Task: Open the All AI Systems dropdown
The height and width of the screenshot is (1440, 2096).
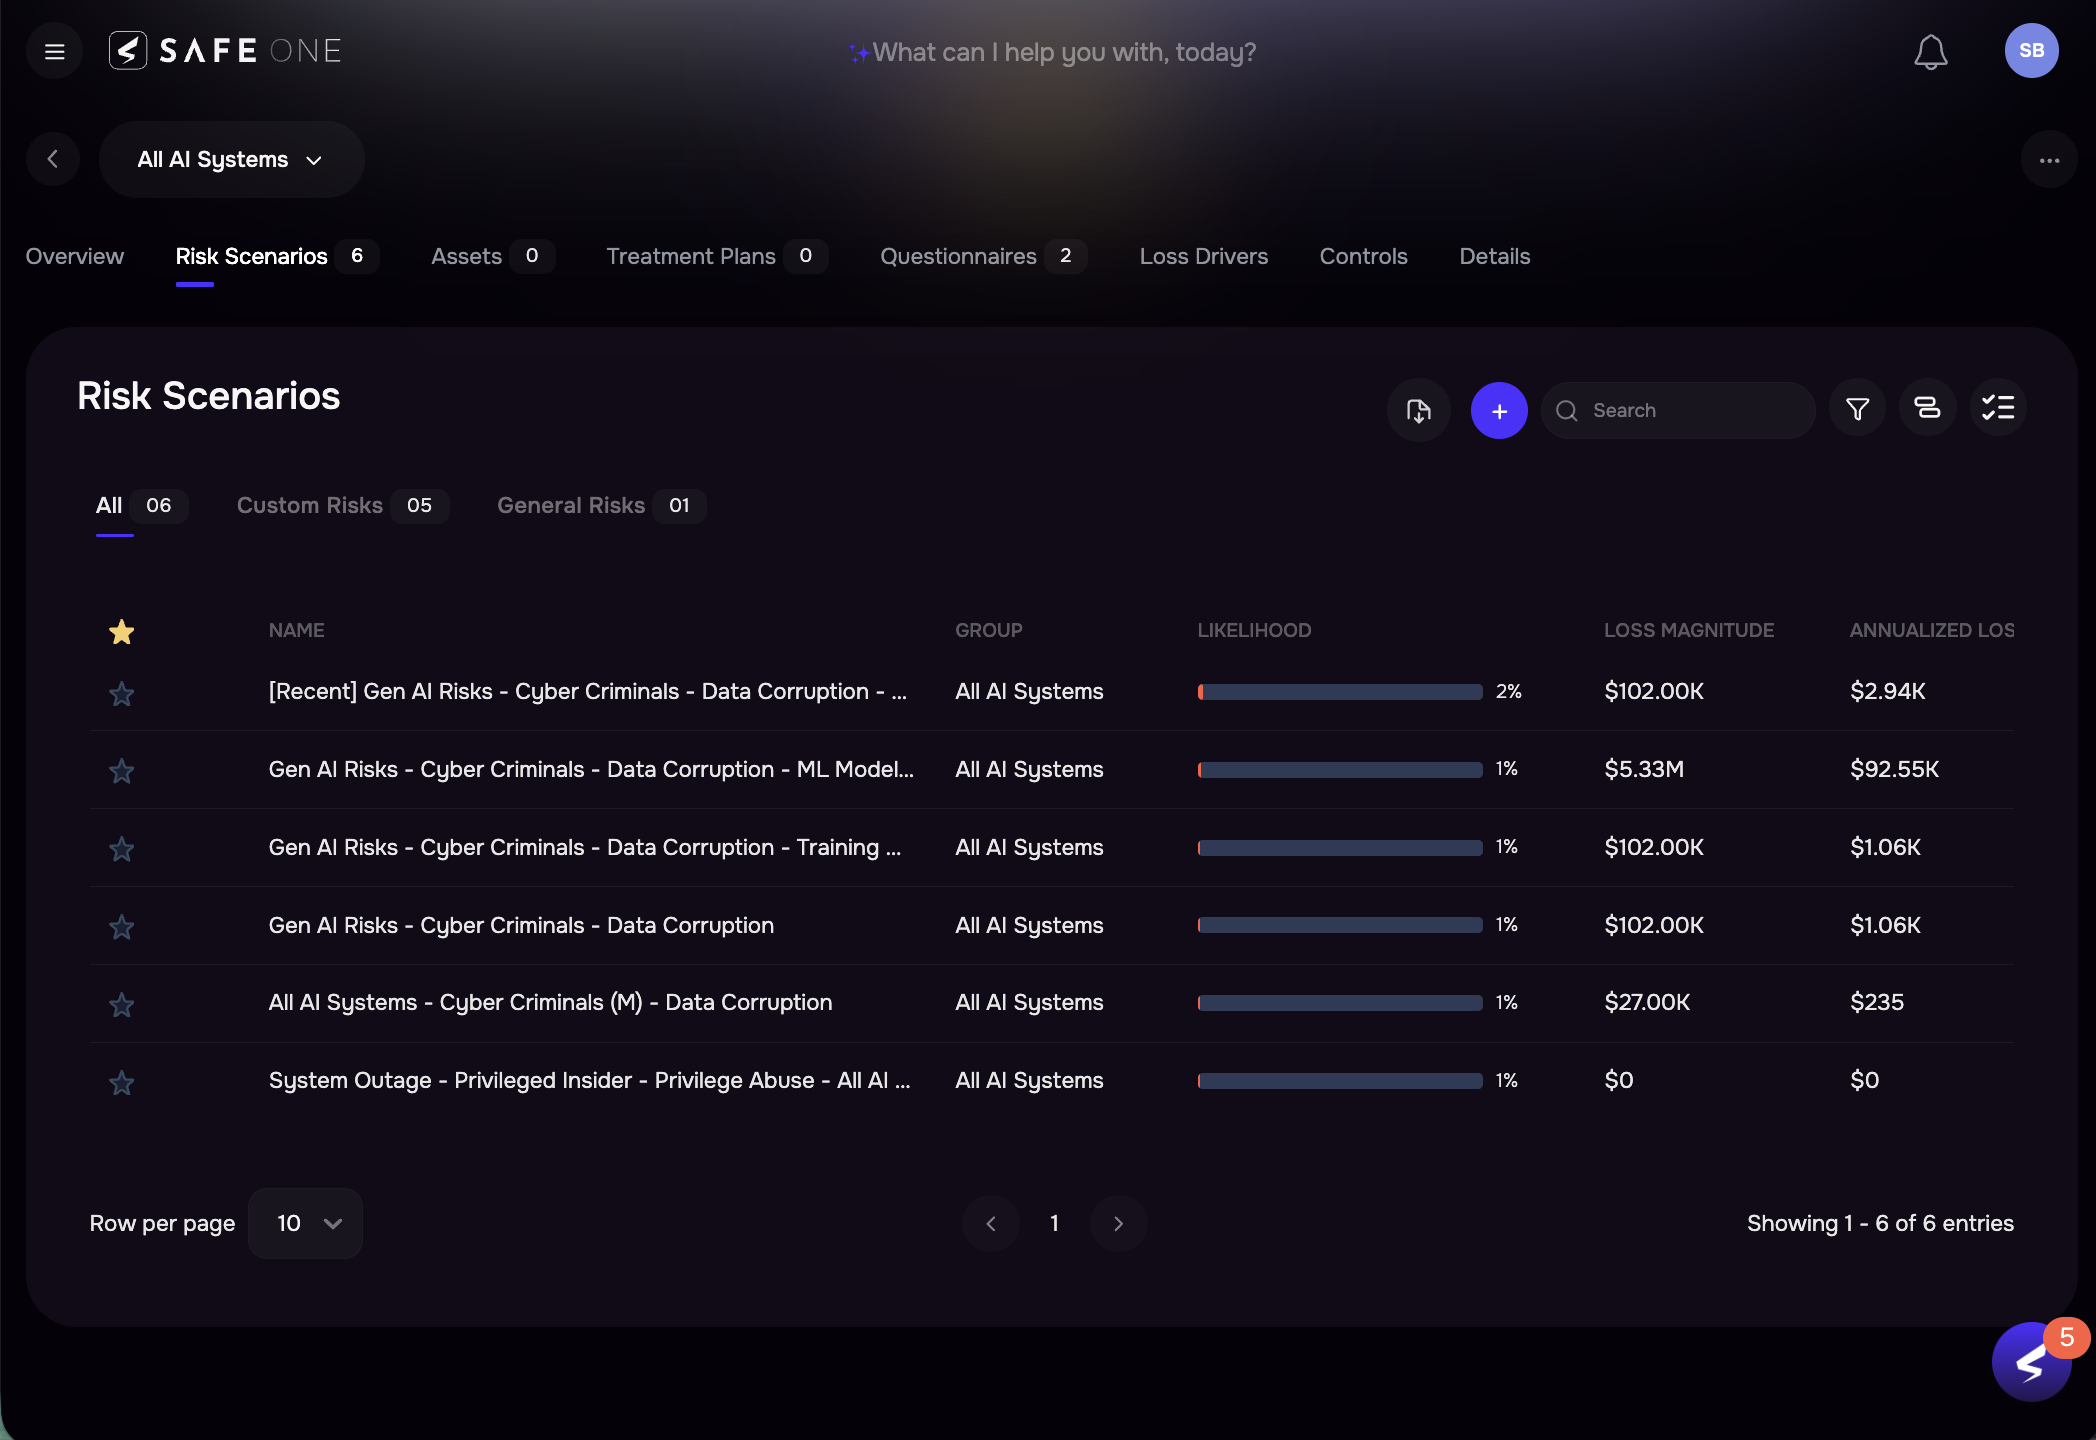Action: [x=231, y=159]
